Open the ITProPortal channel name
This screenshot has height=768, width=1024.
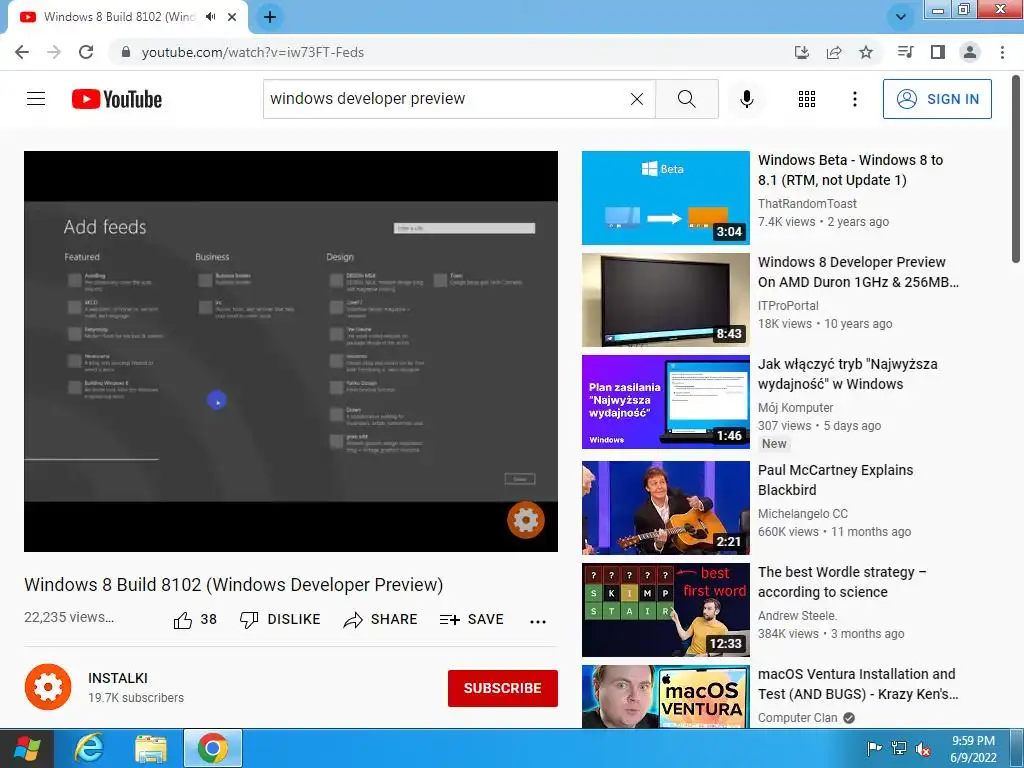click(788, 306)
